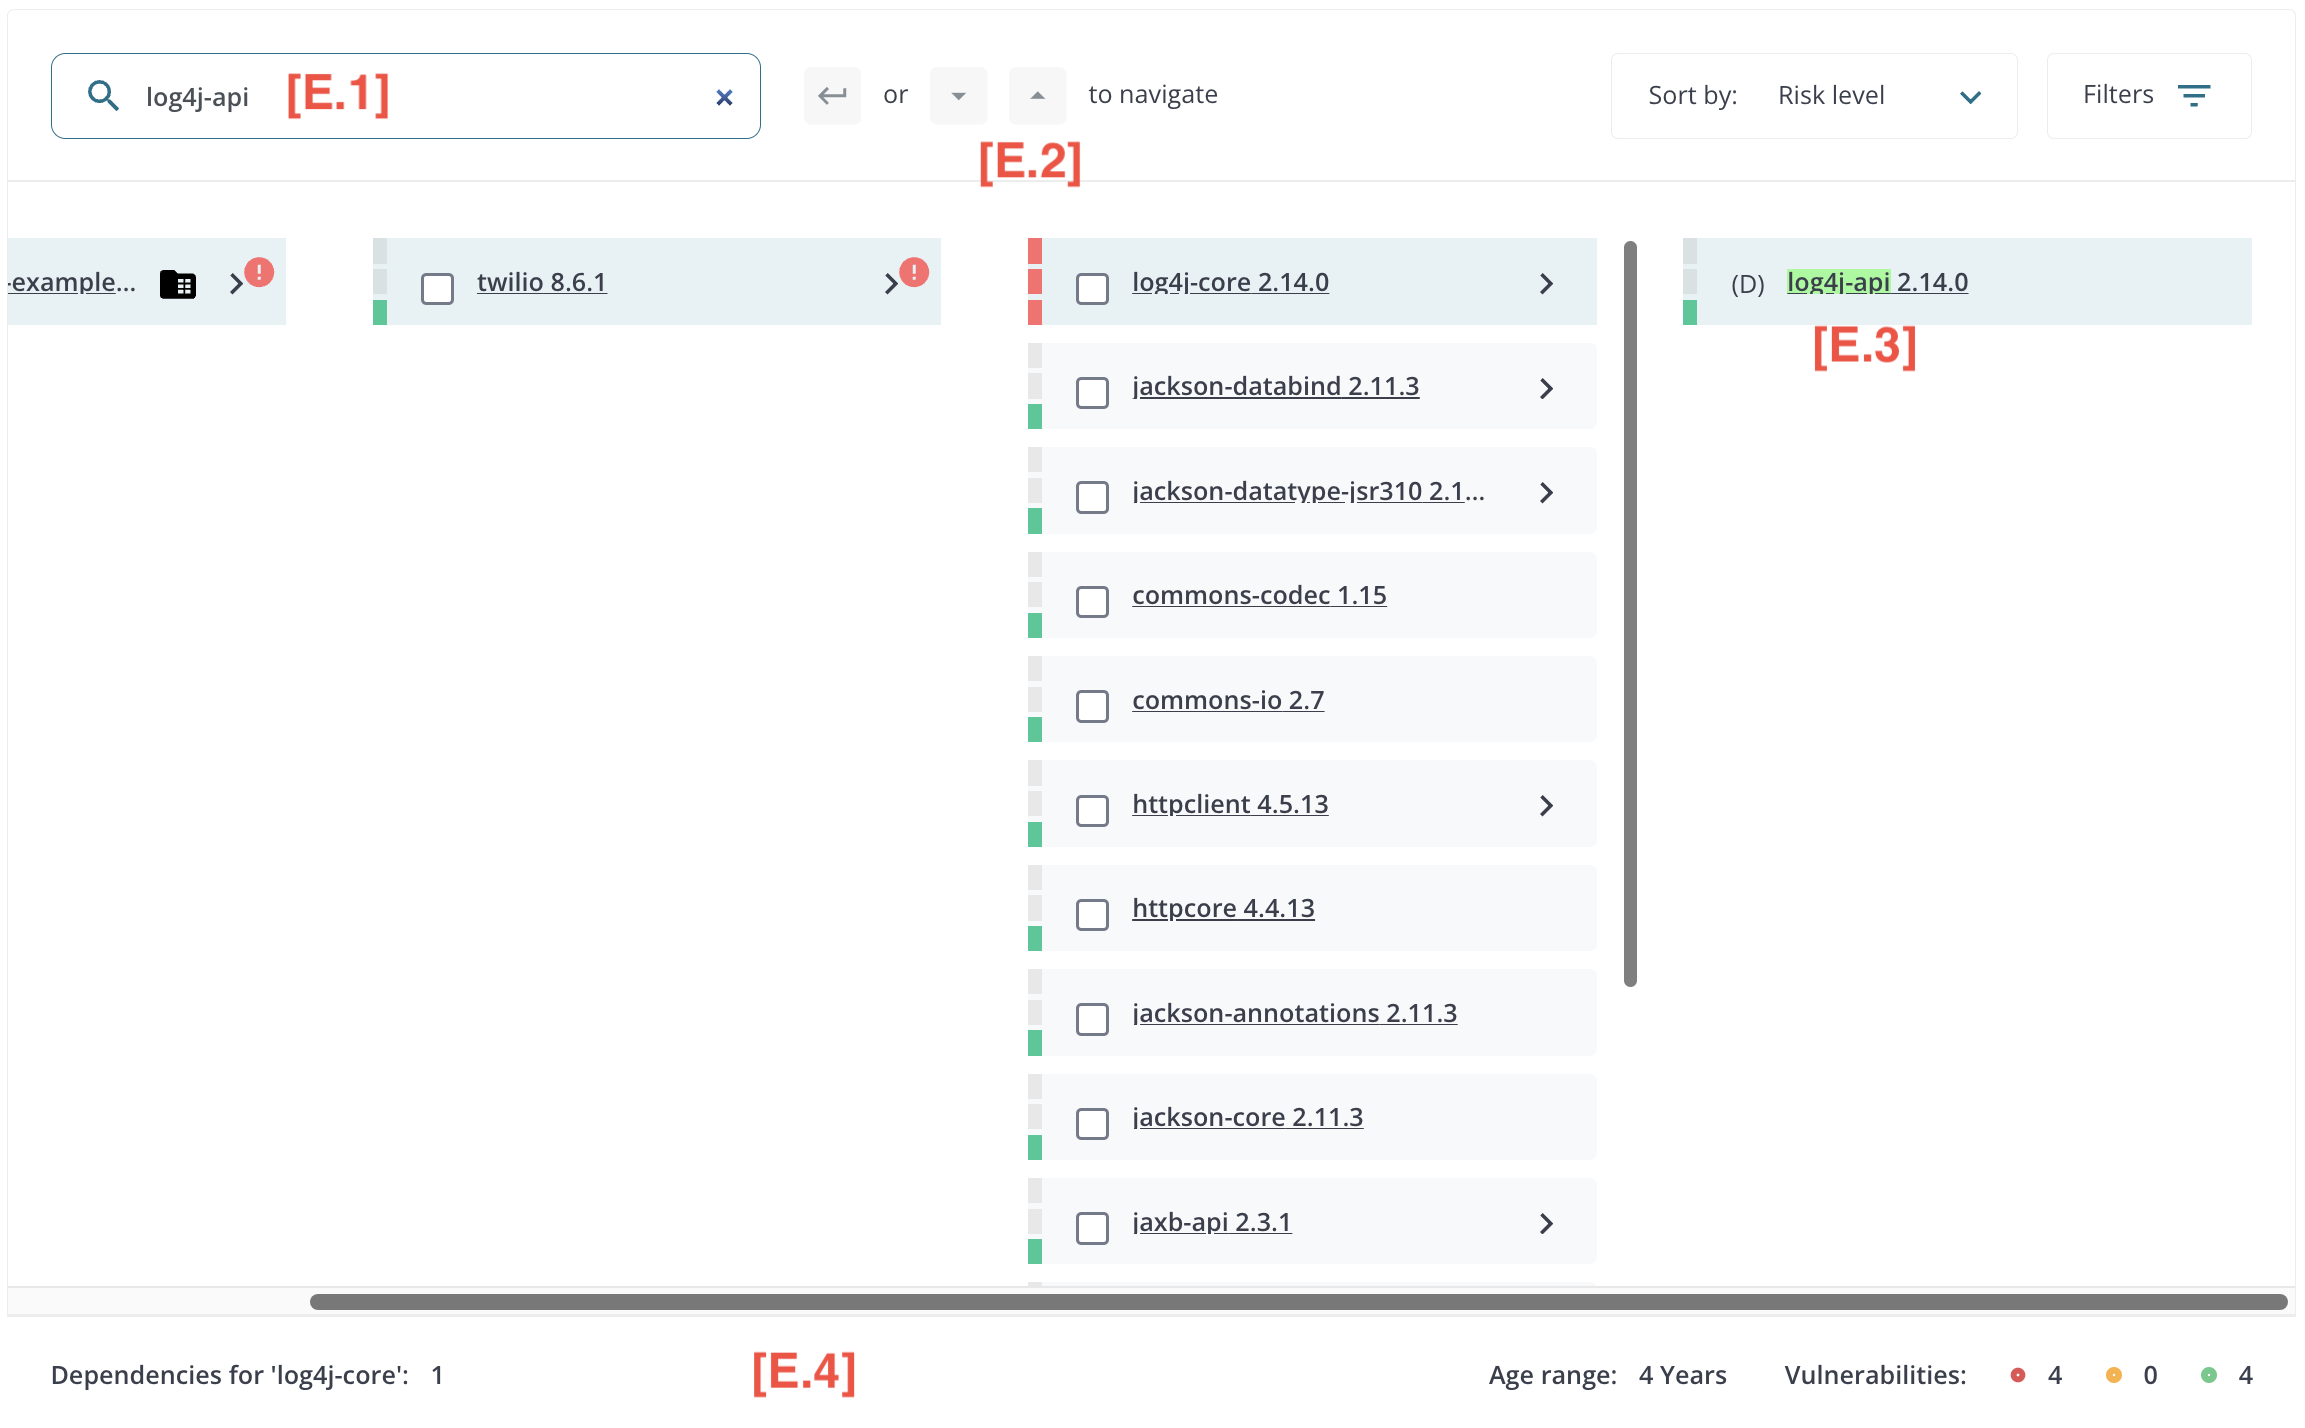Check the httpclient 4.5.13 checkbox
The height and width of the screenshot is (1428, 2305).
point(1092,810)
